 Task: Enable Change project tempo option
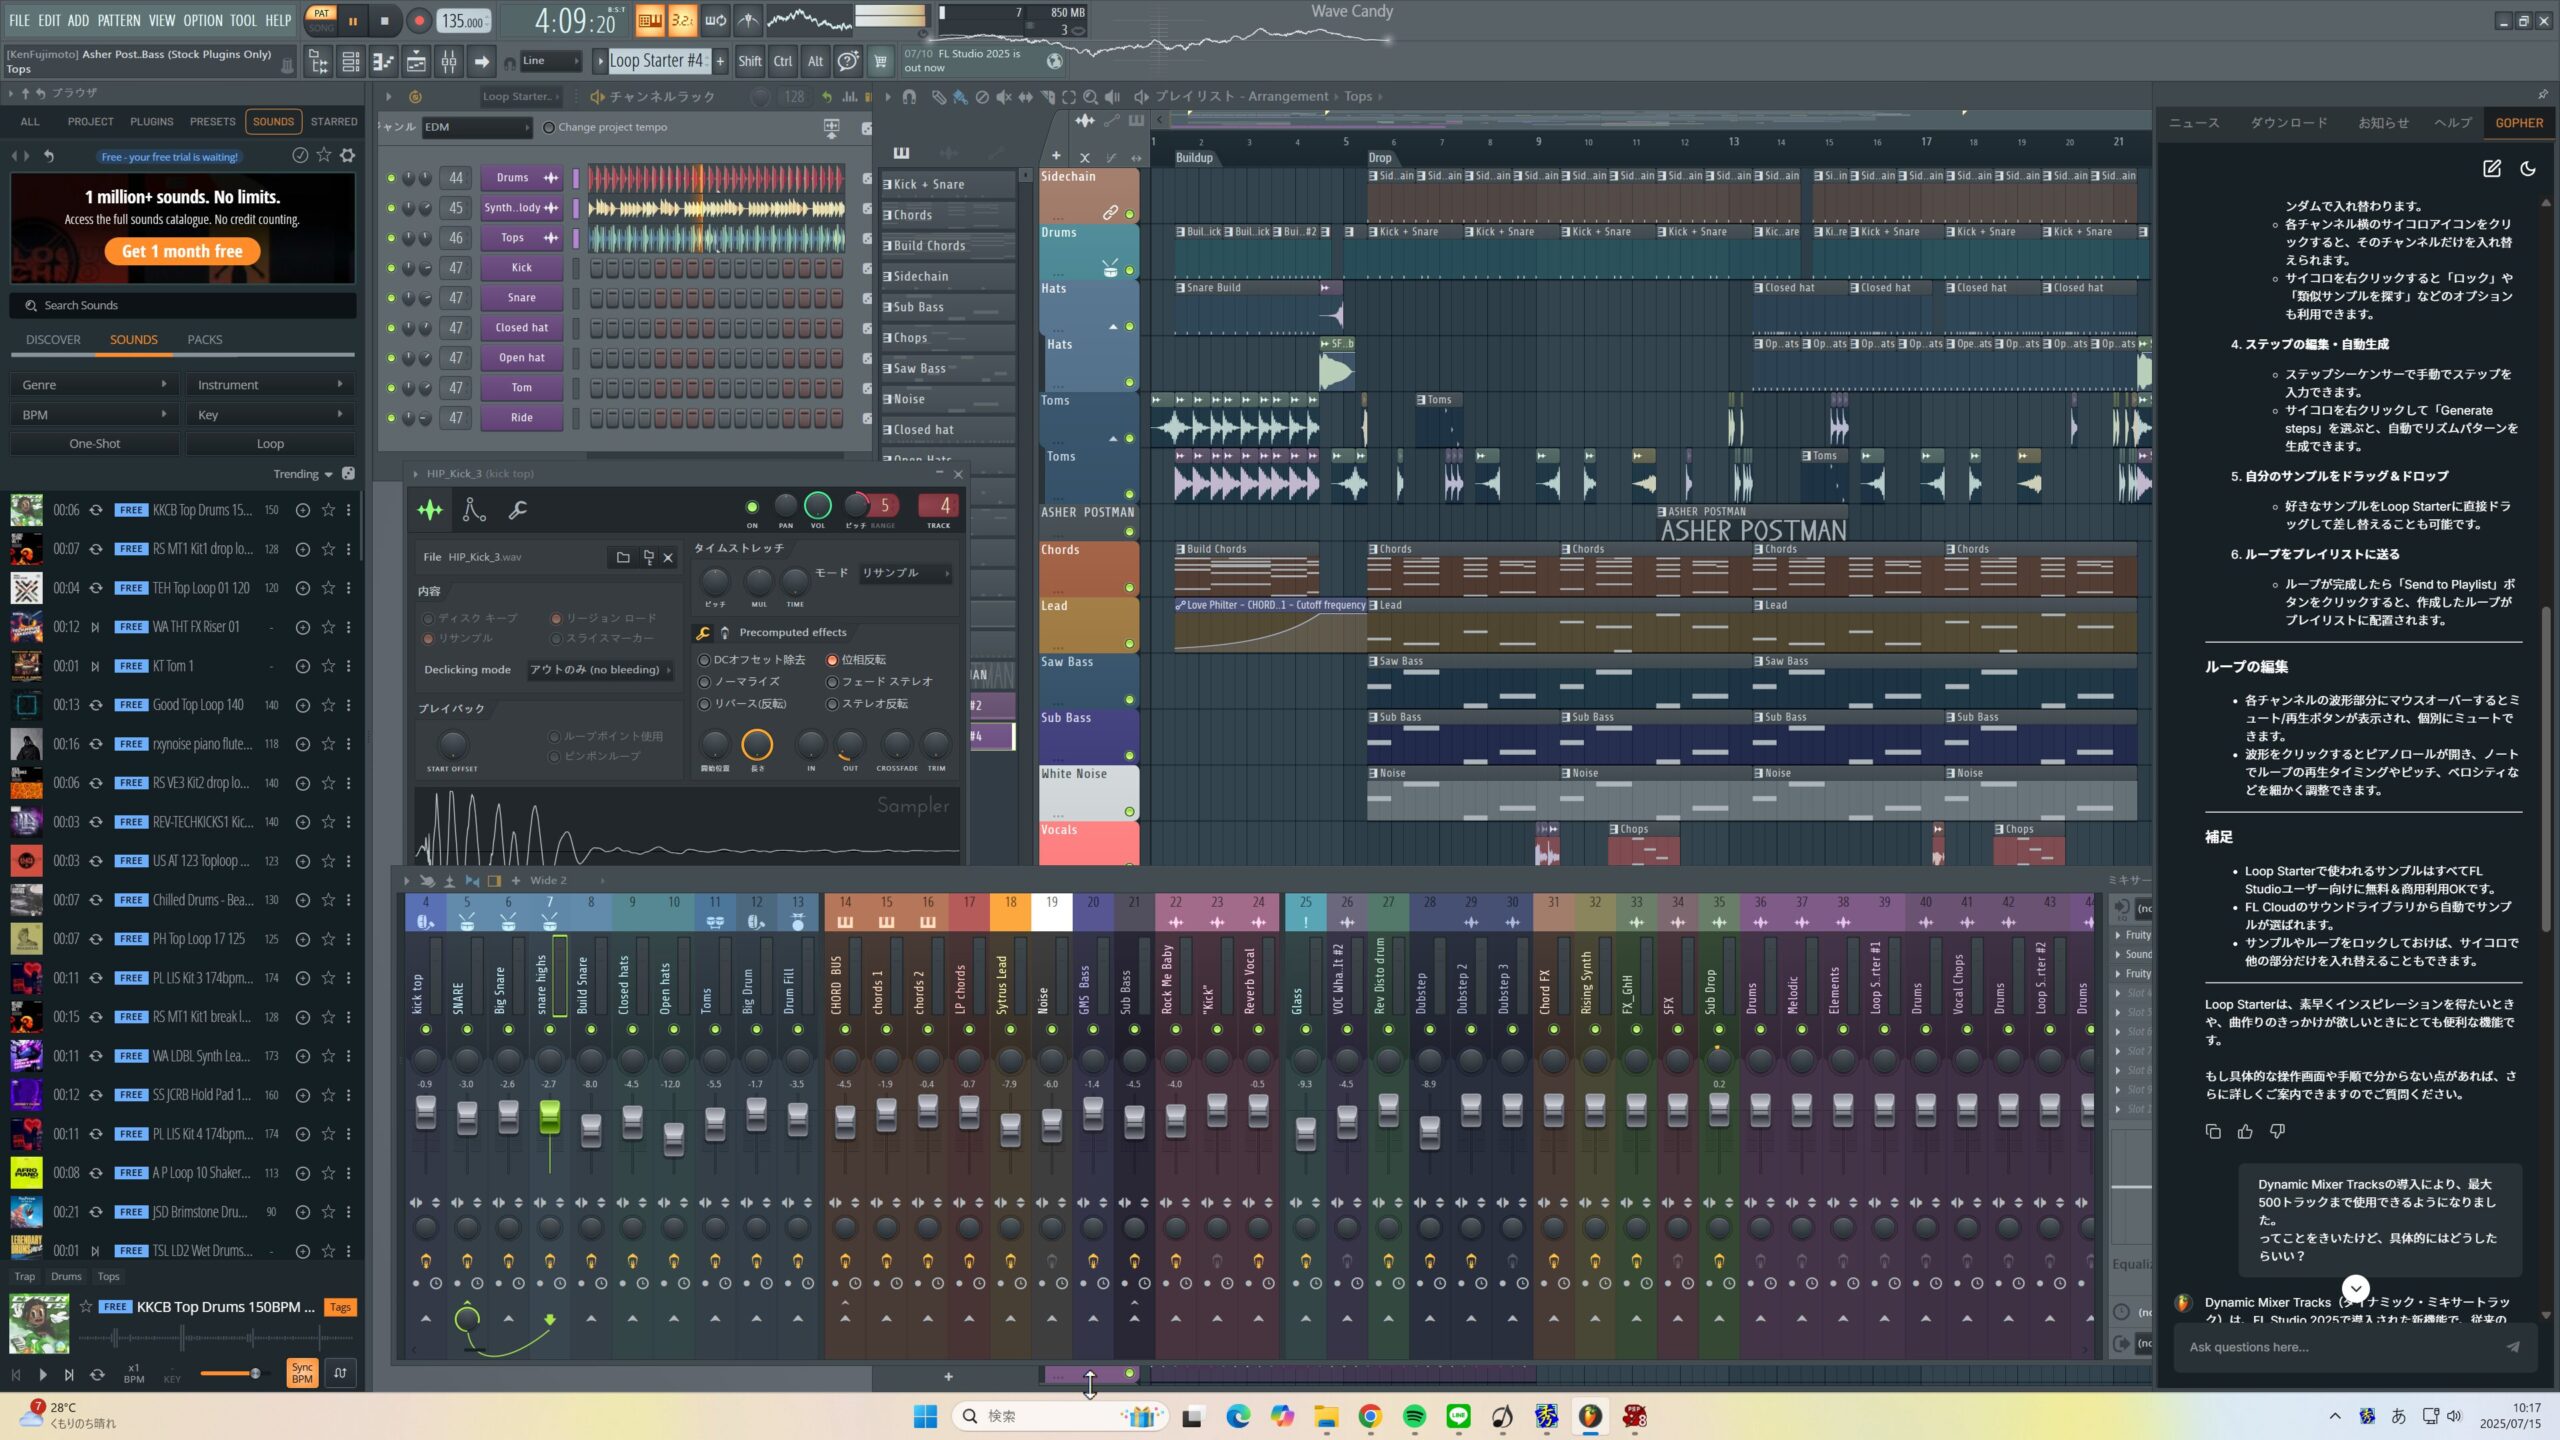548,127
